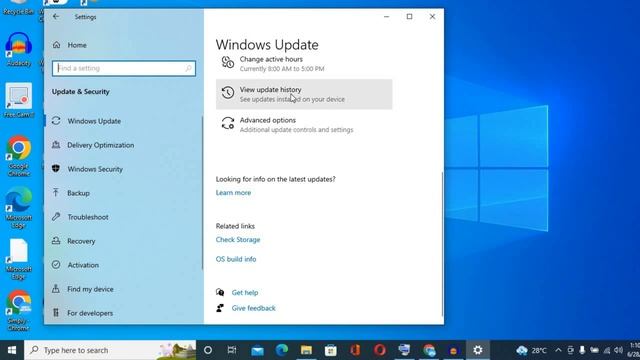
Task: Click the Give feedback link
Action: coord(253,308)
